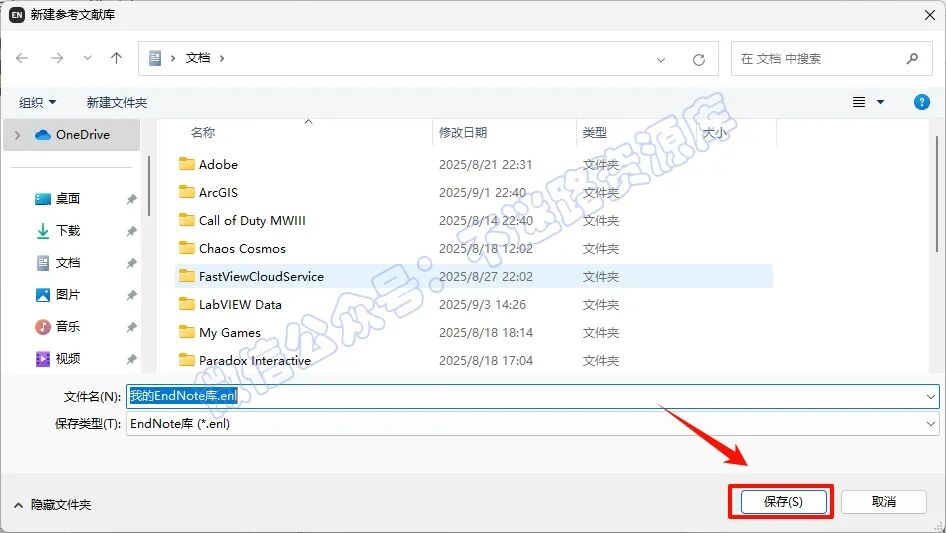
Task: Click date 2025/8/21 22:31 cell
Action: [x=486, y=164]
